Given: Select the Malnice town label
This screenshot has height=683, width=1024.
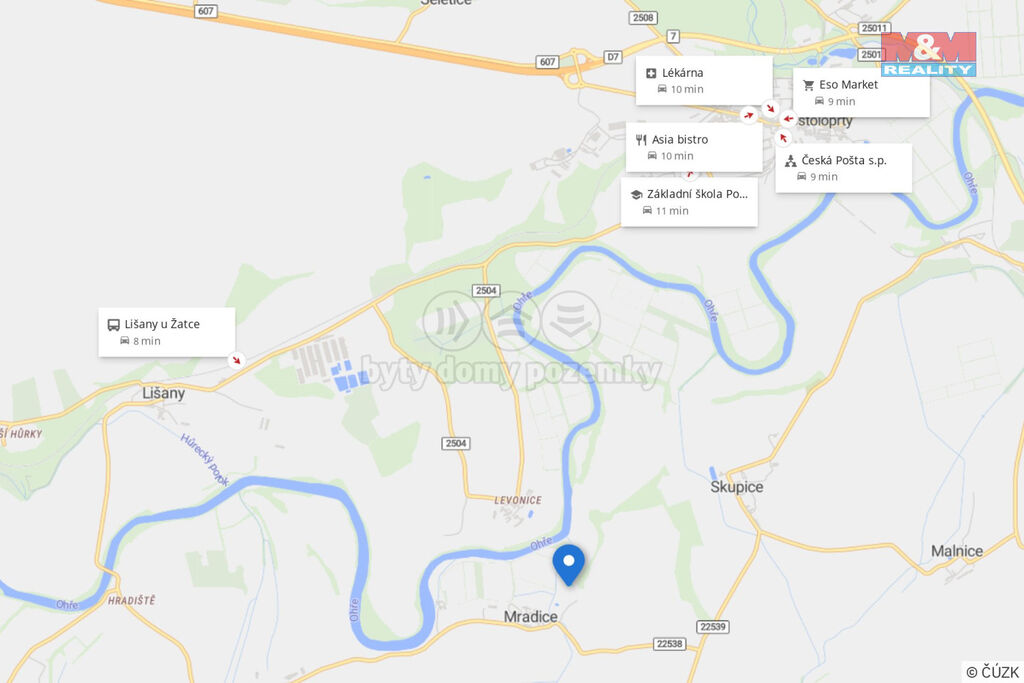Looking at the screenshot, I should pyautogui.click(x=957, y=551).
